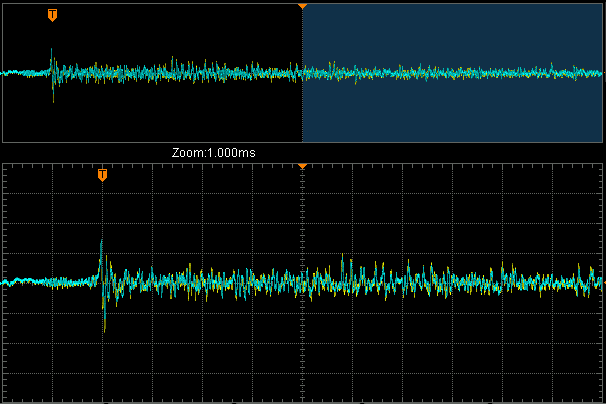Select the orange center marker atop zoomed graticule

click(302, 166)
